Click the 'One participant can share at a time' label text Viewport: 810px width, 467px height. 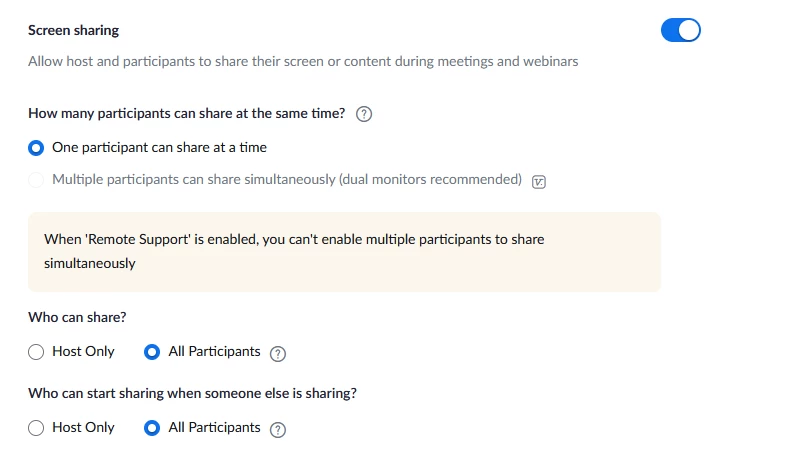point(159,148)
